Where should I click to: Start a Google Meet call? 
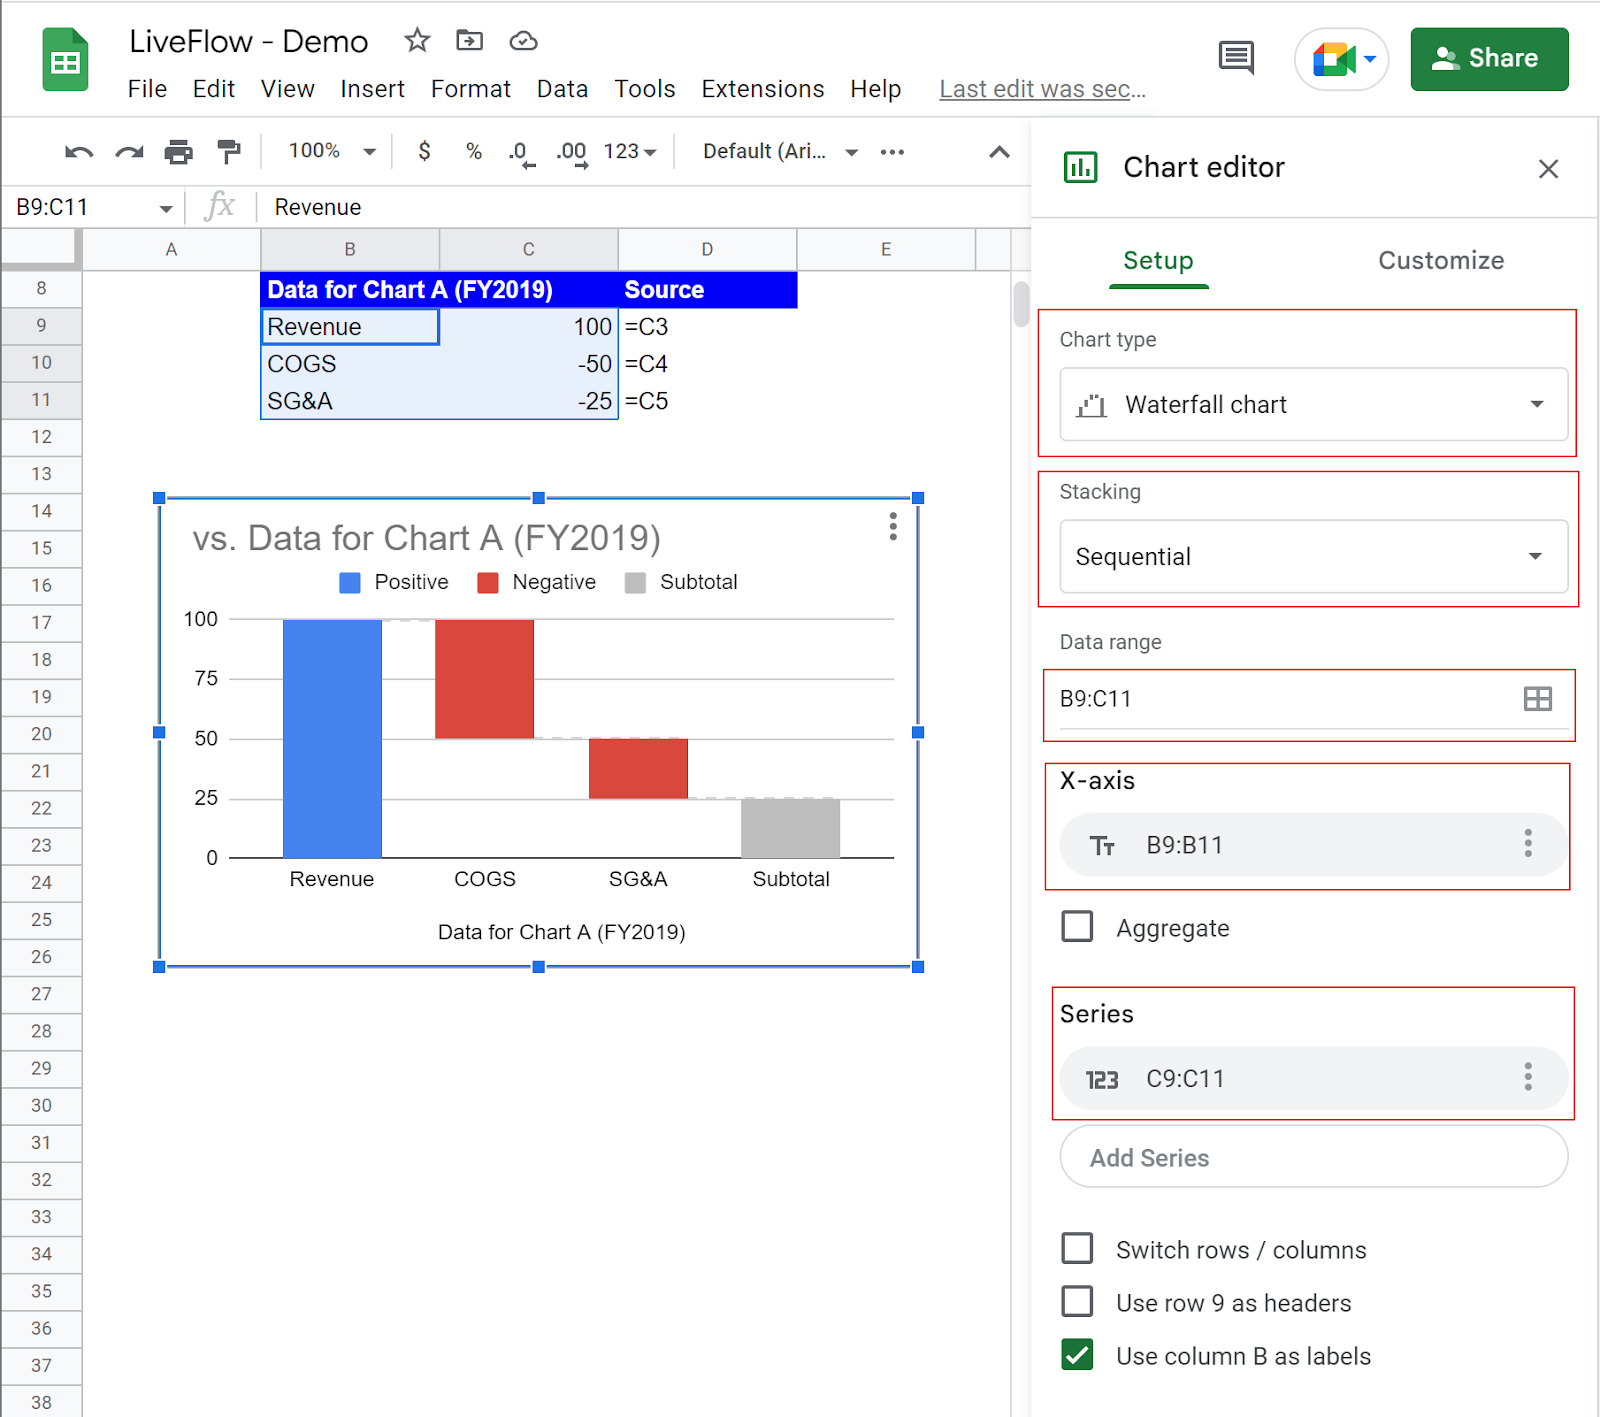point(1333,59)
